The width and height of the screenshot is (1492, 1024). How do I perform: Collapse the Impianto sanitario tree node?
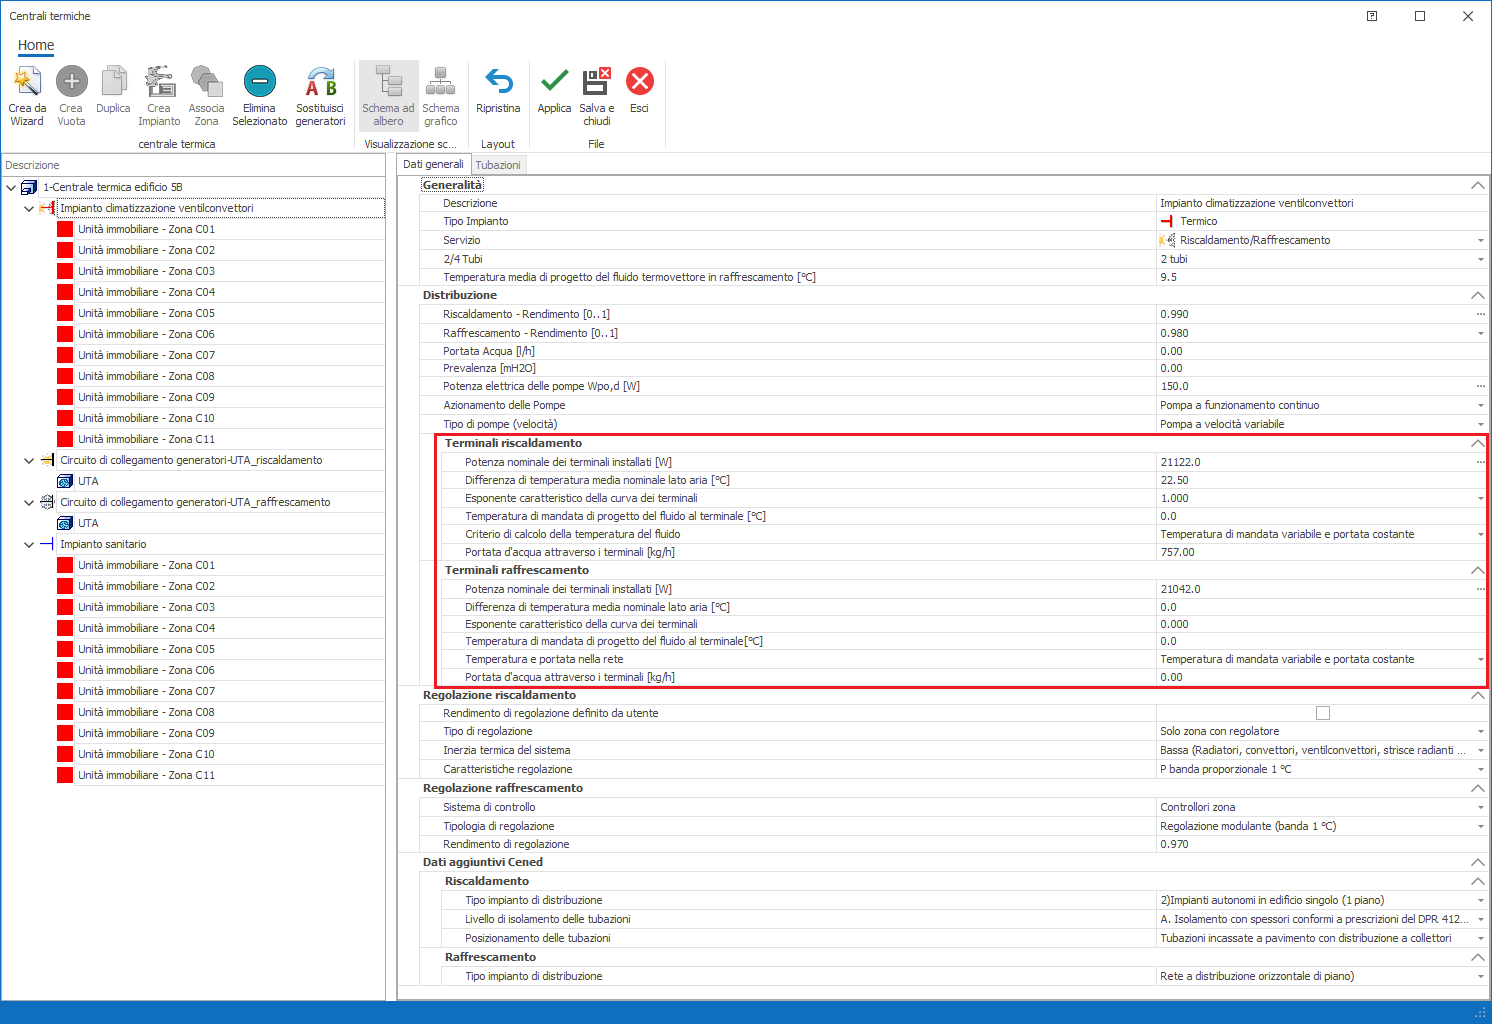[x=29, y=544]
